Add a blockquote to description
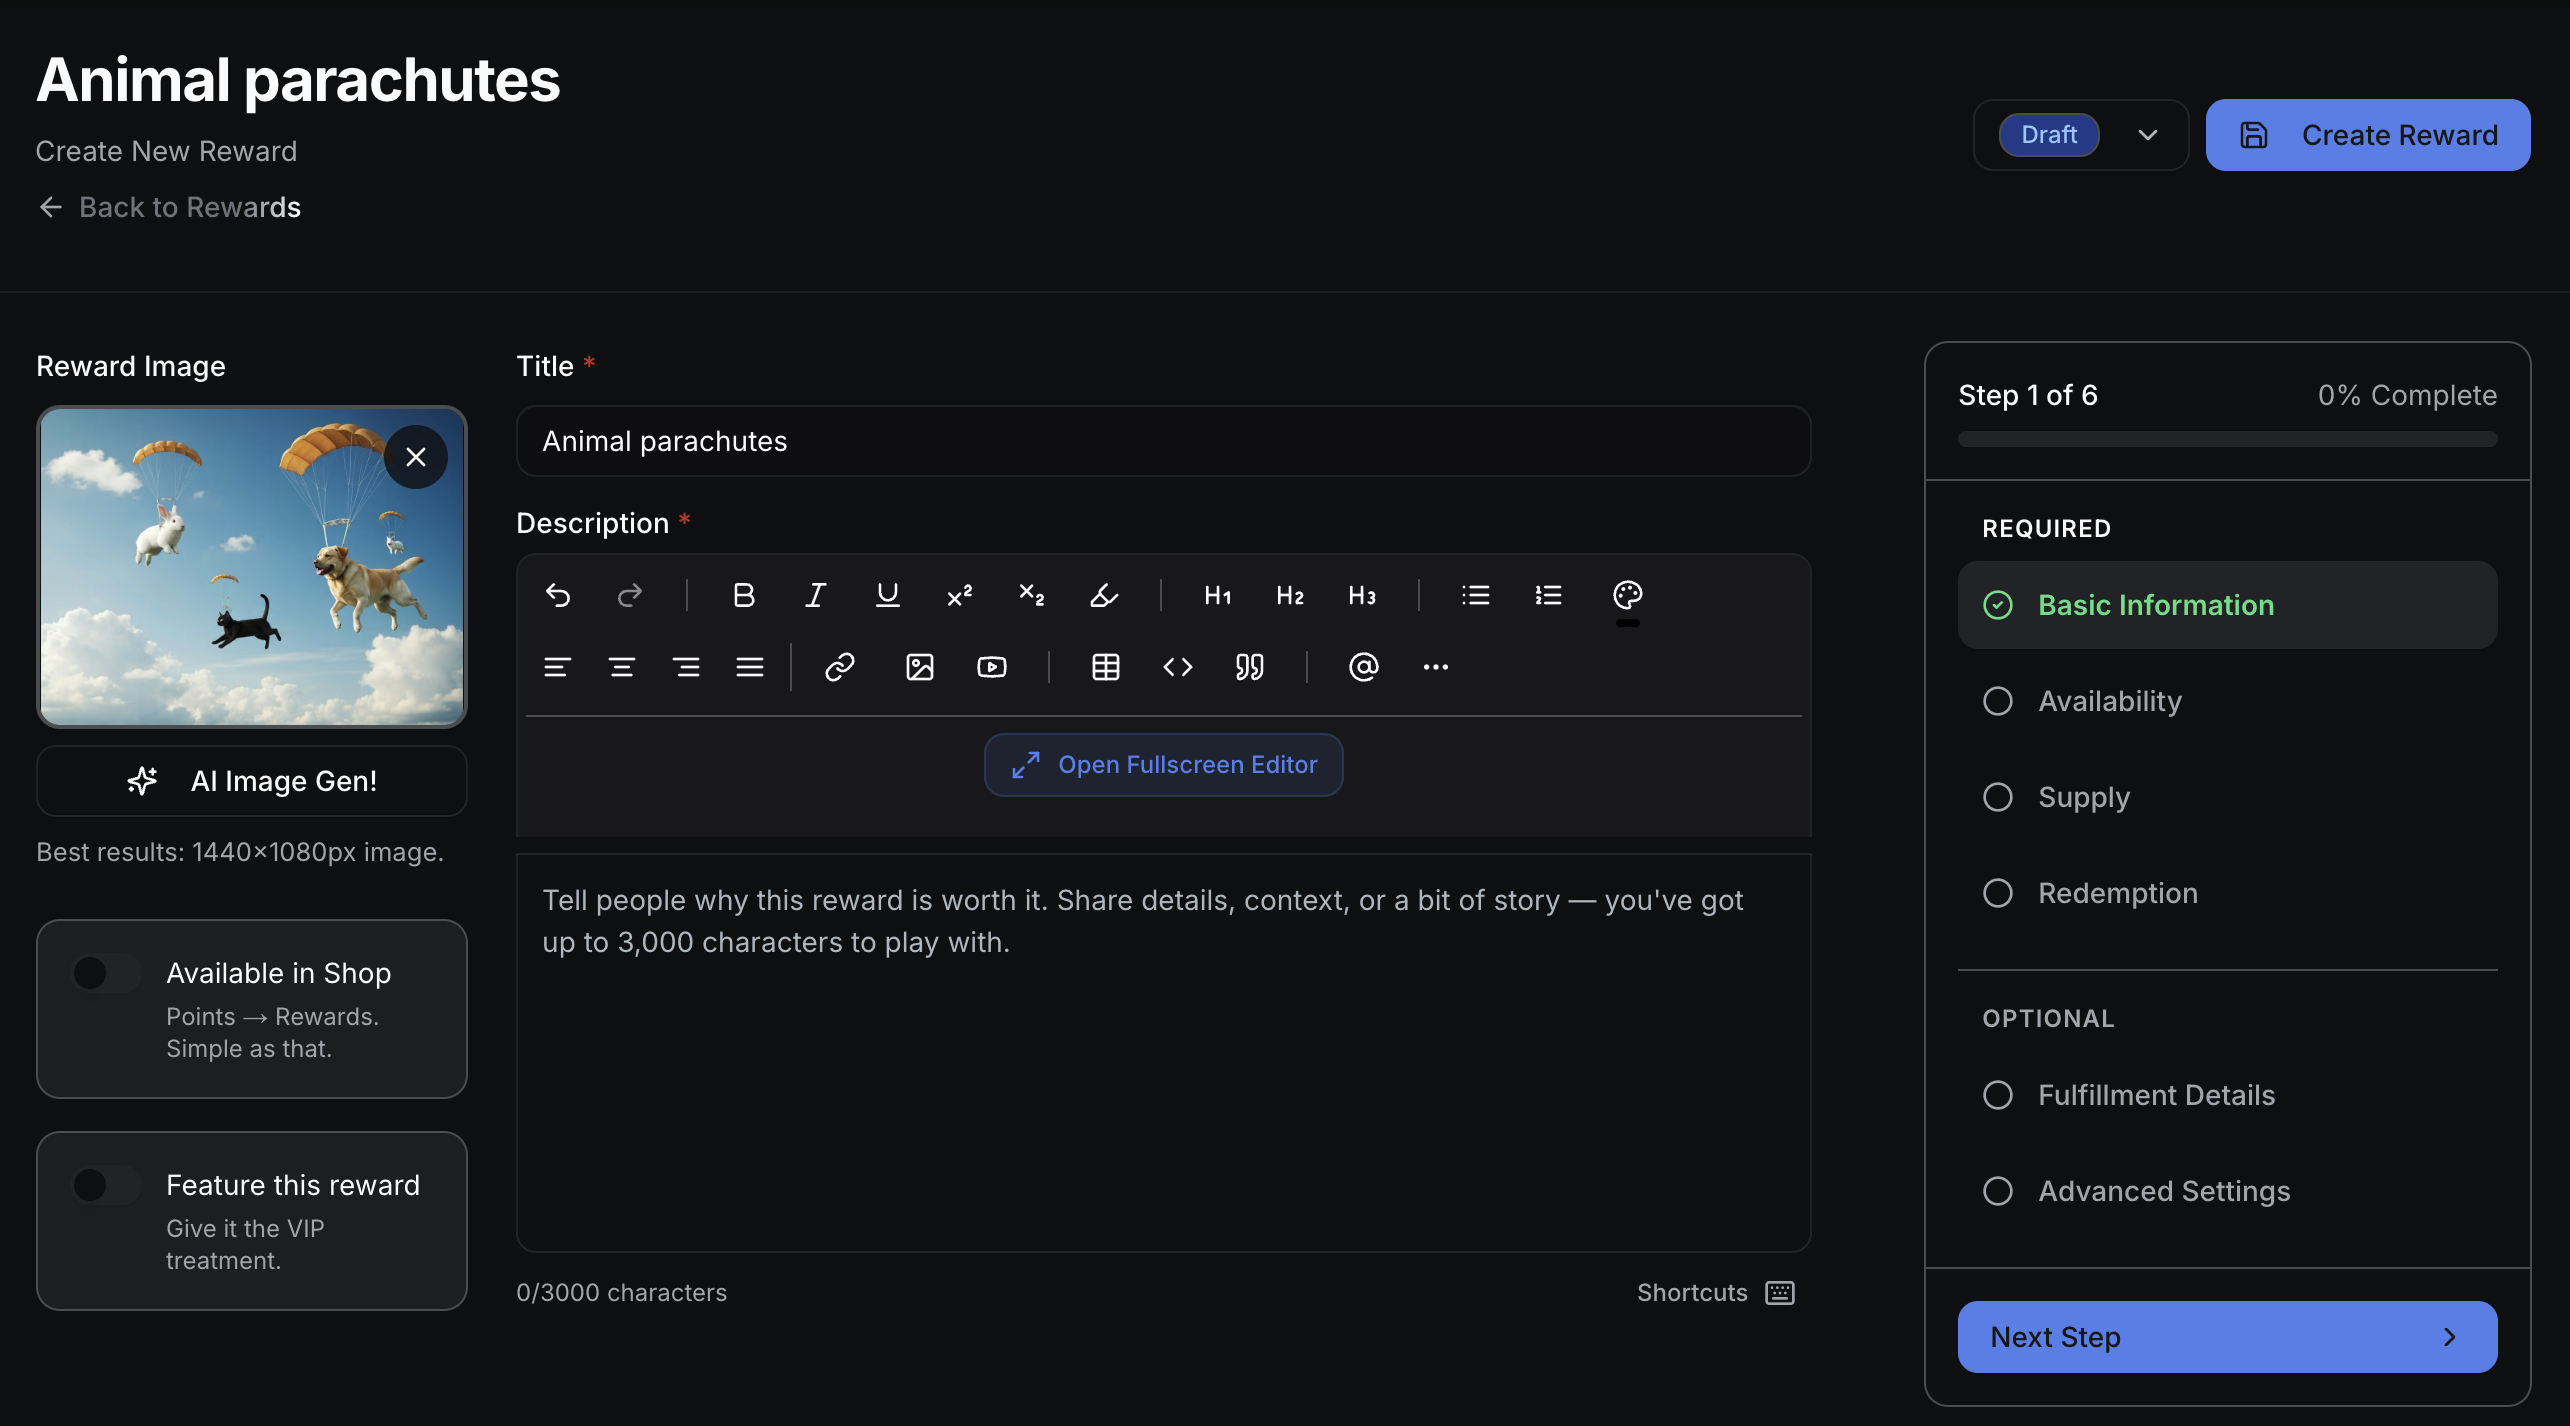The image size is (2570, 1426). click(1249, 667)
